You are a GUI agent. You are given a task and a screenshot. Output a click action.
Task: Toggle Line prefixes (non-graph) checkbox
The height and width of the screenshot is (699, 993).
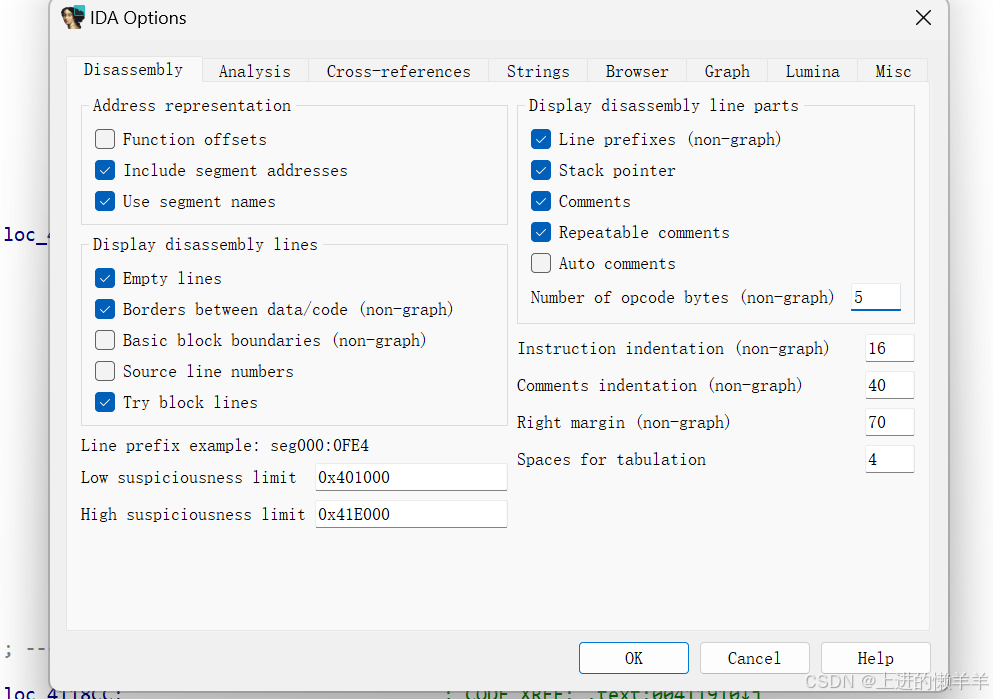pos(541,139)
